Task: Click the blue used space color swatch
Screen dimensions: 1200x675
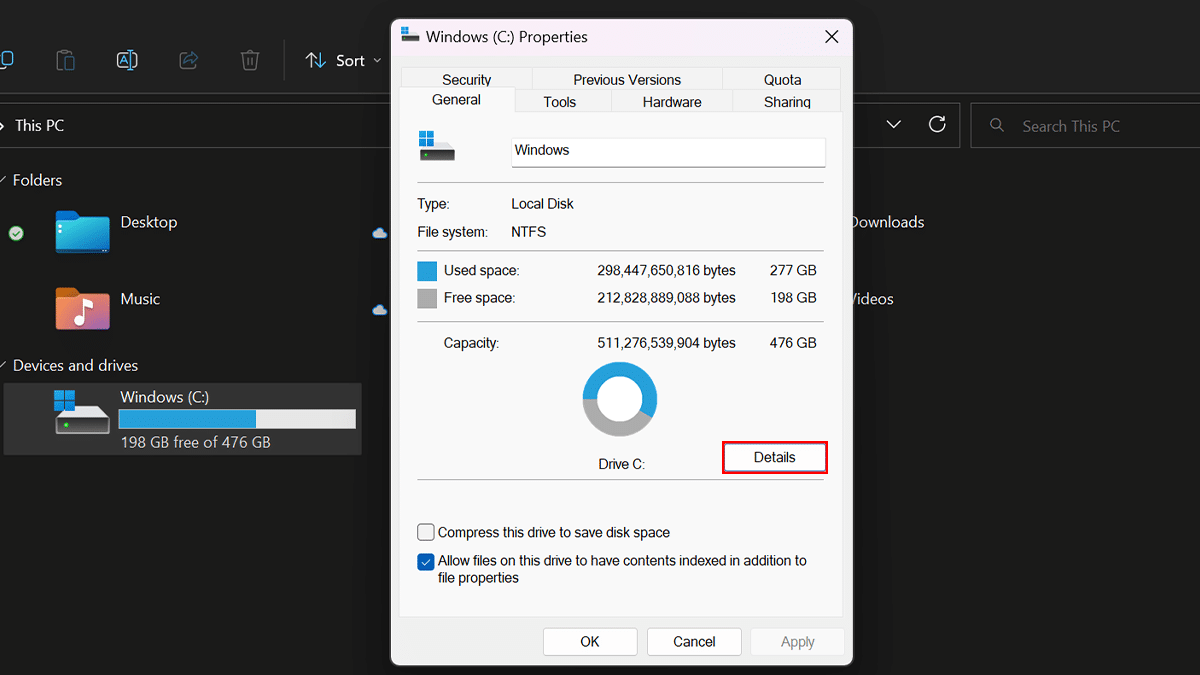Action: (x=427, y=271)
